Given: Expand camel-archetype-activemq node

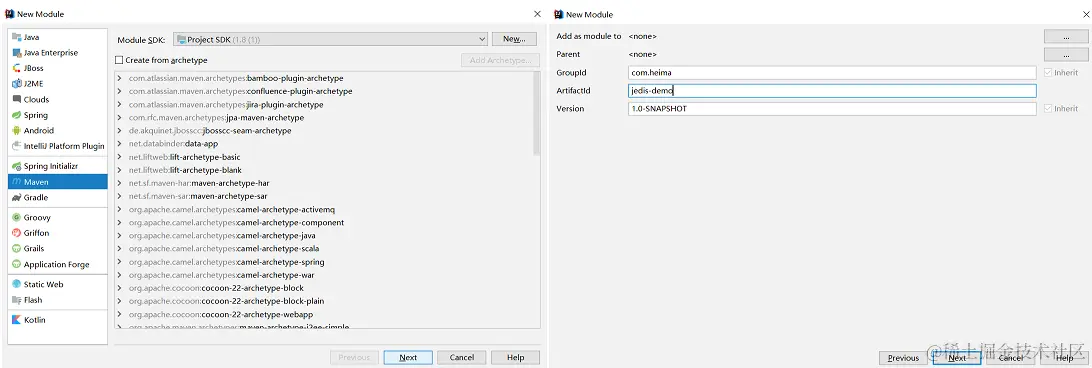Looking at the screenshot, I should pyautogui.click(x=120, y=209).
